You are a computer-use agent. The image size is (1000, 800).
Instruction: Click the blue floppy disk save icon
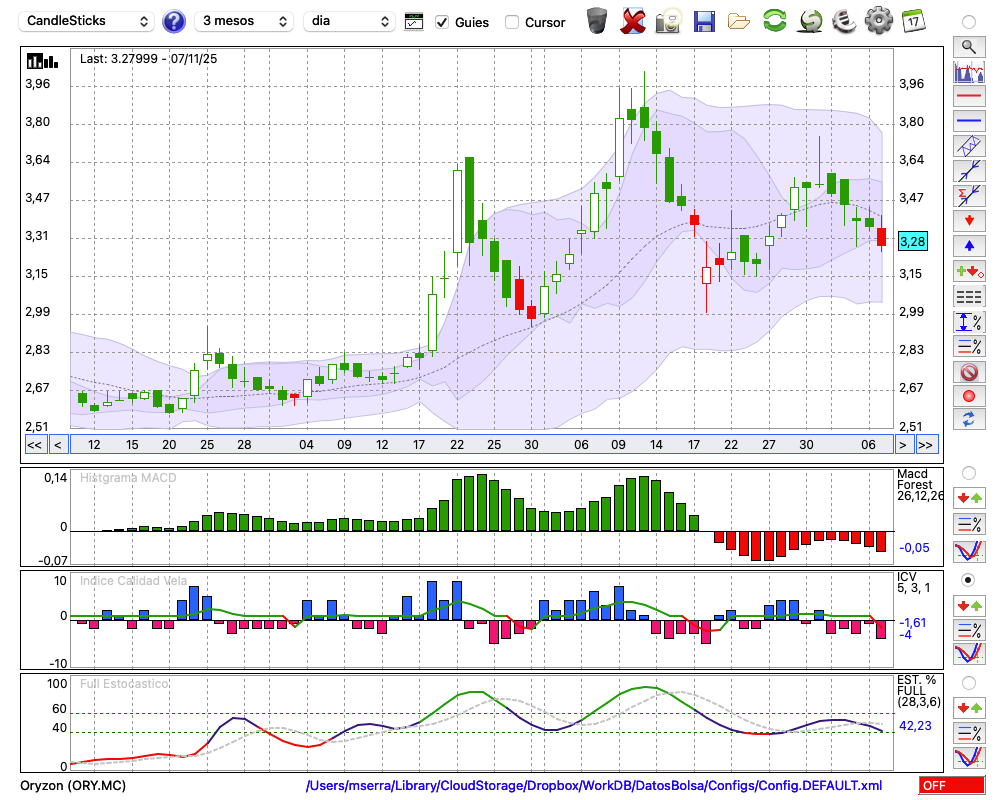(x=704, y=21)
